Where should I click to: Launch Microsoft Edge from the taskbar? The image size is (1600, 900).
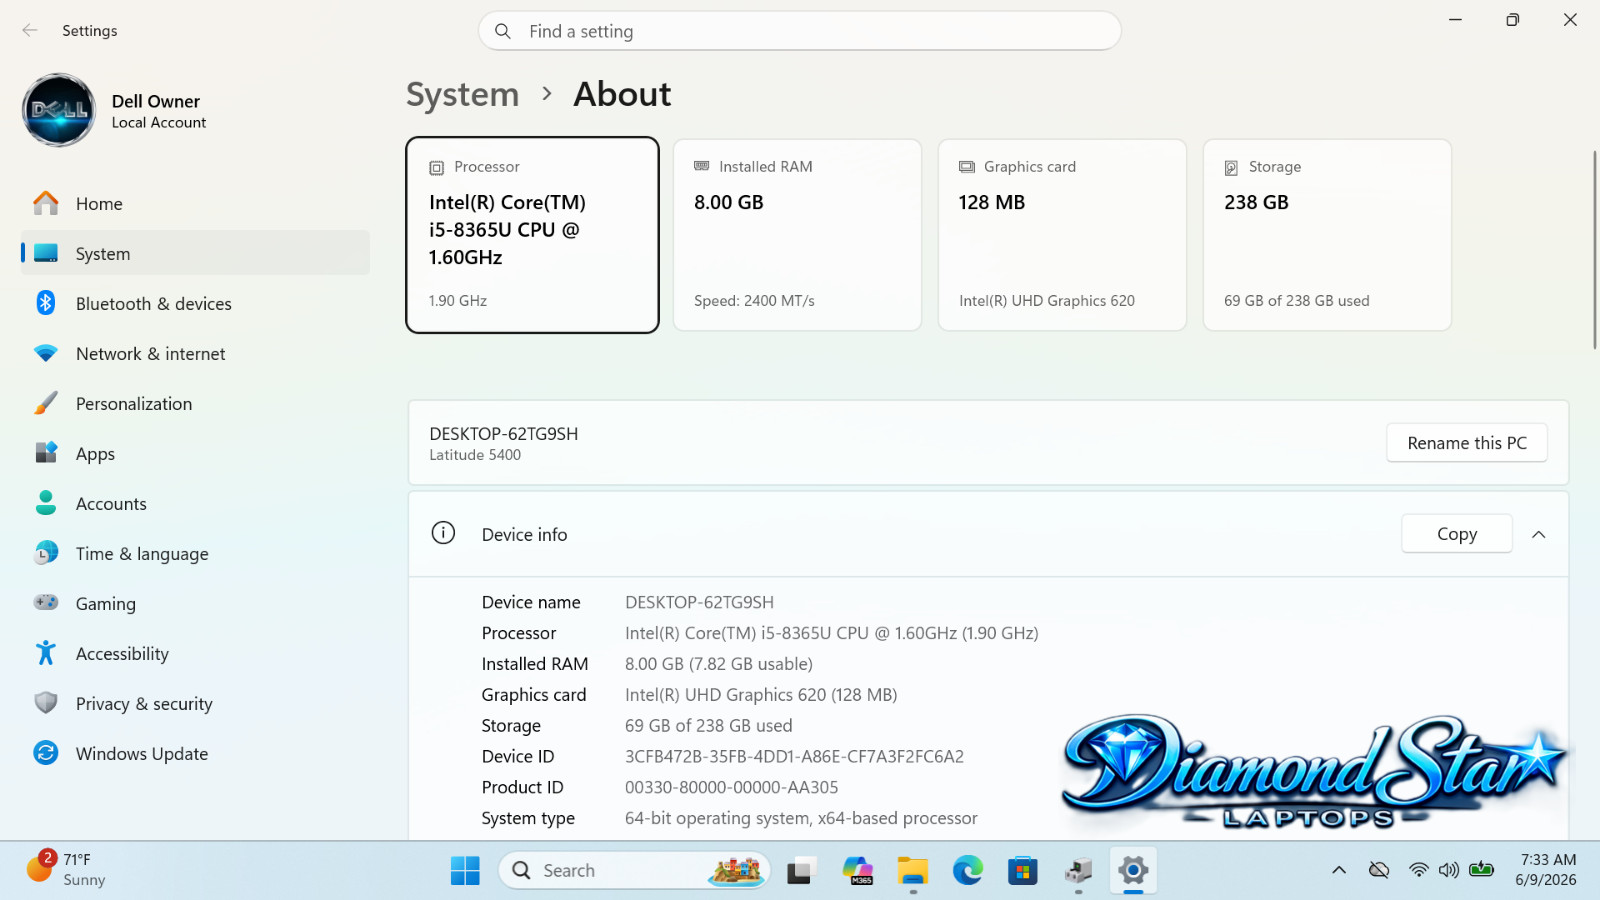coord(967,871)
